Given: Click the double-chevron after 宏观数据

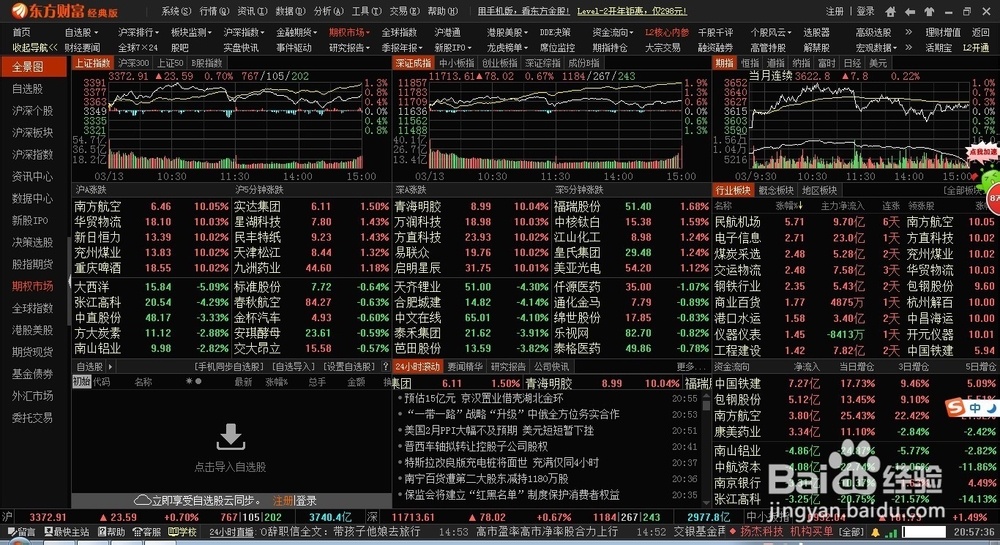Looking at the screenshot, I should click(x=908, y=47).
